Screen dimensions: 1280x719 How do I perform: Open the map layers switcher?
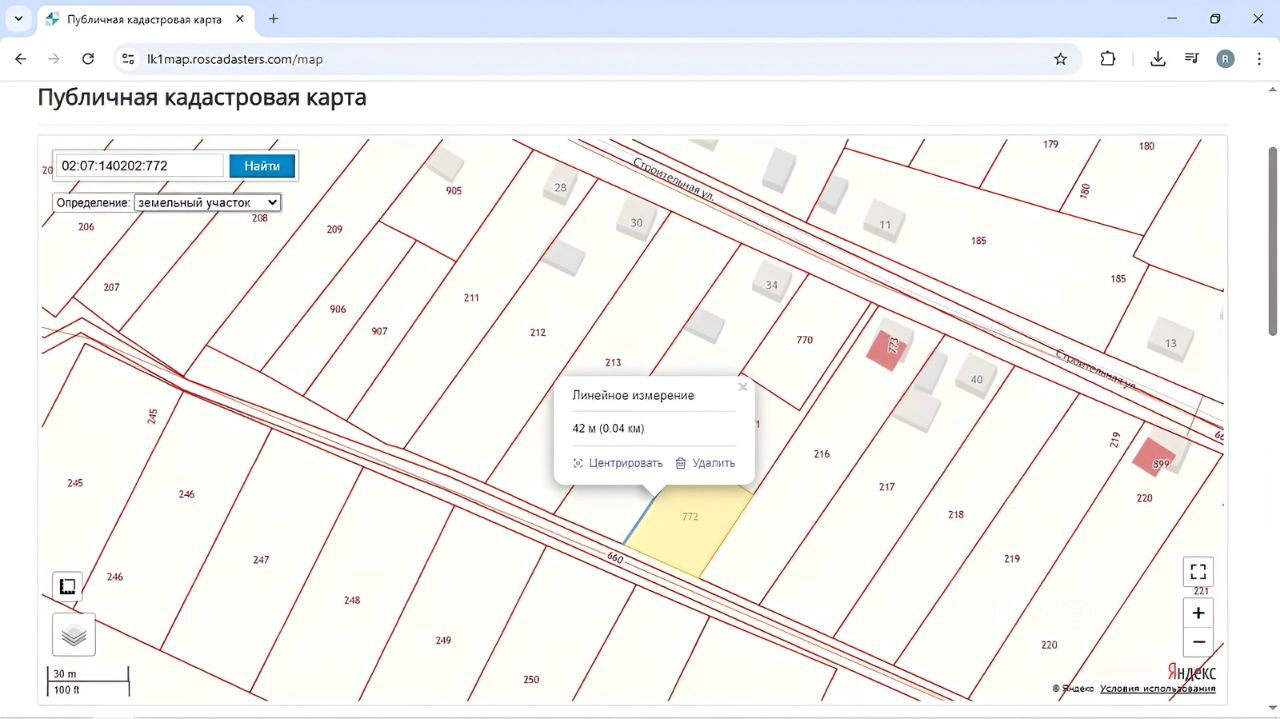point(74,635)
